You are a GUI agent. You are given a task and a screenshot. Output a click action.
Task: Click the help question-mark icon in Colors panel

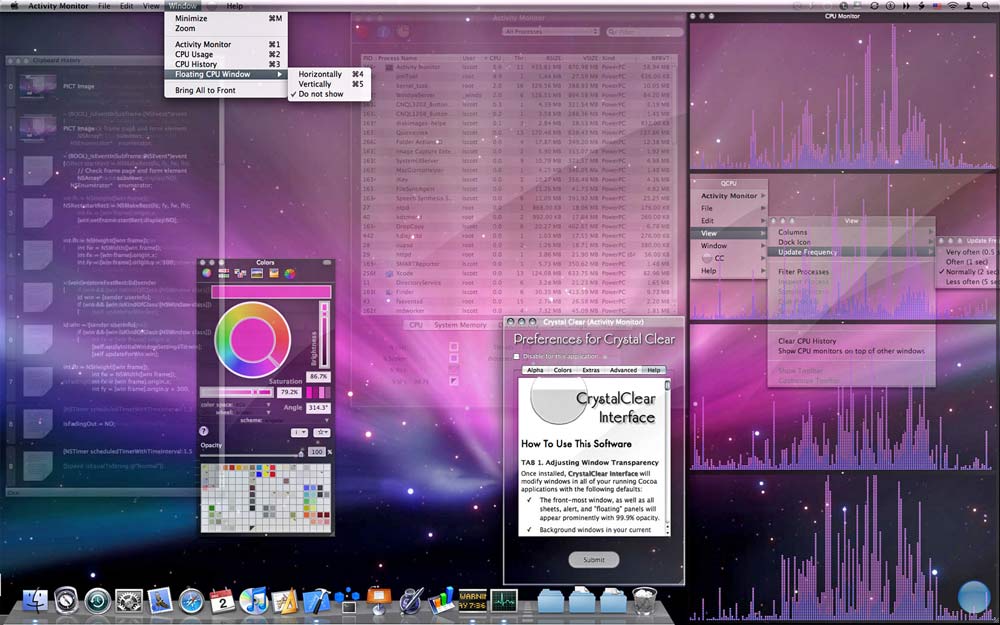click(x=203, y=431)
